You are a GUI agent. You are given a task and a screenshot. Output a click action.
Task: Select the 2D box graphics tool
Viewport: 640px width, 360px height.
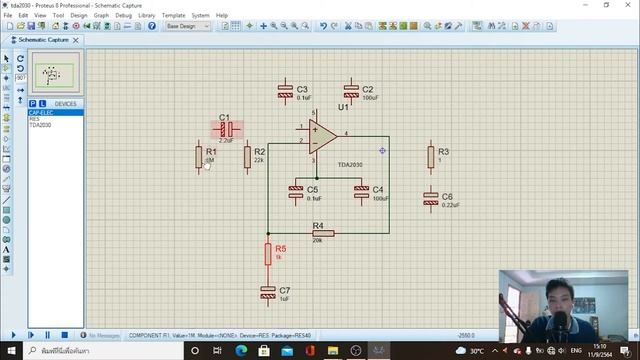click(x=6, y=210)
